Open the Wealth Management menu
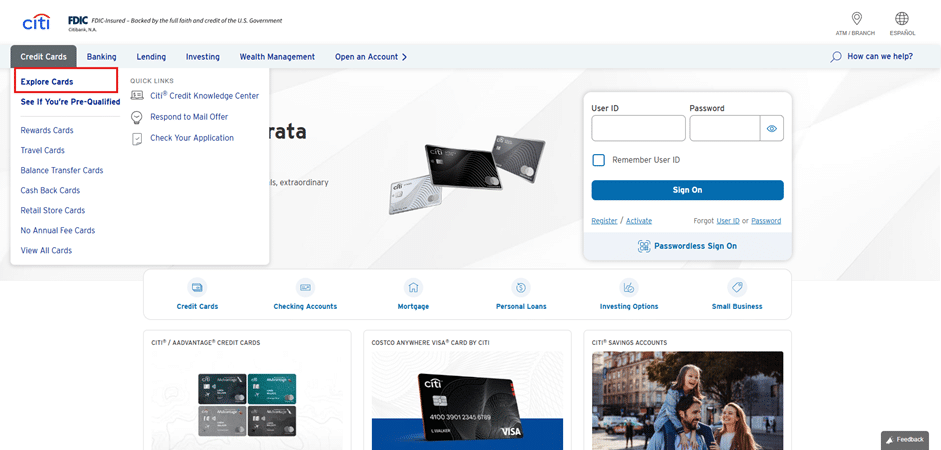 (x=277, y=57)
